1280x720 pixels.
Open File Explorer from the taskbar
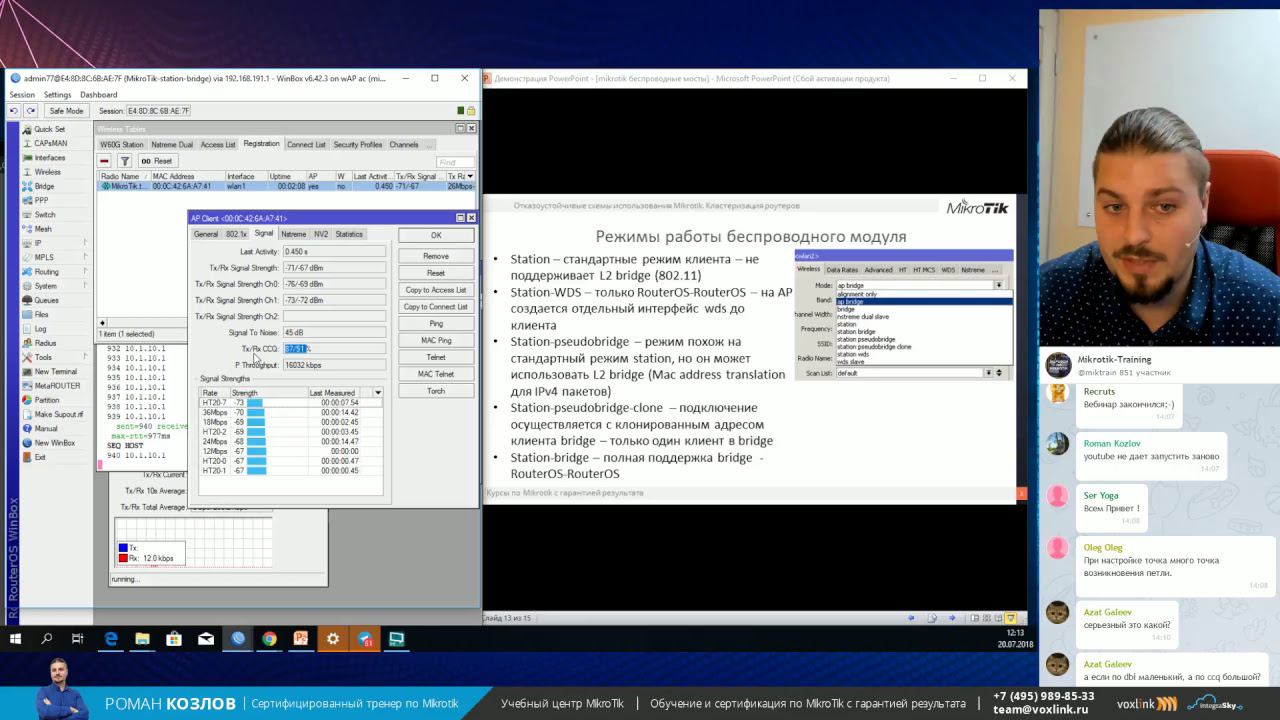coord(142,638)
